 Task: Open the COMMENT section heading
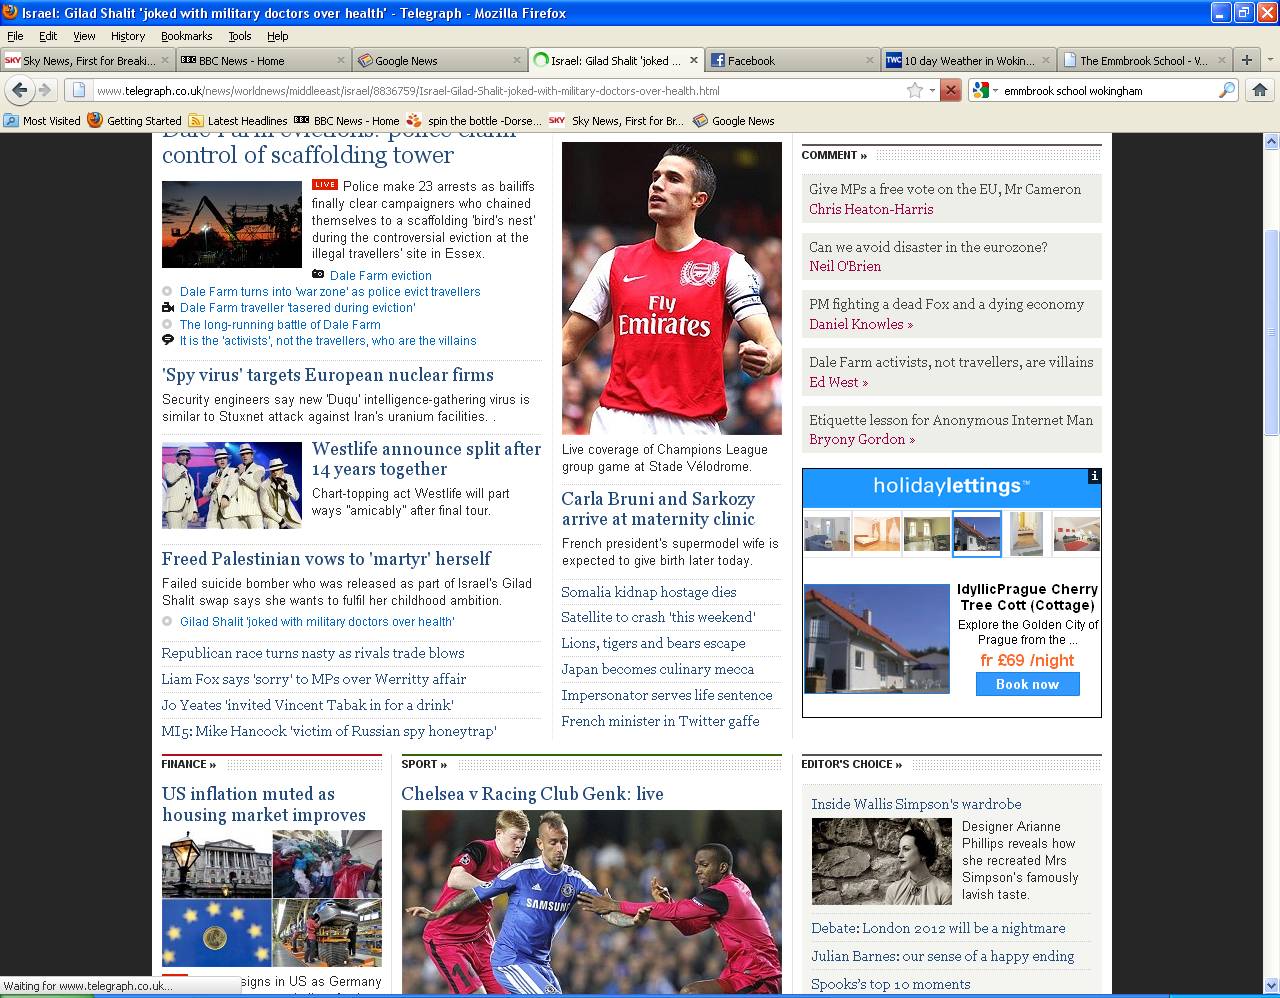834,155
